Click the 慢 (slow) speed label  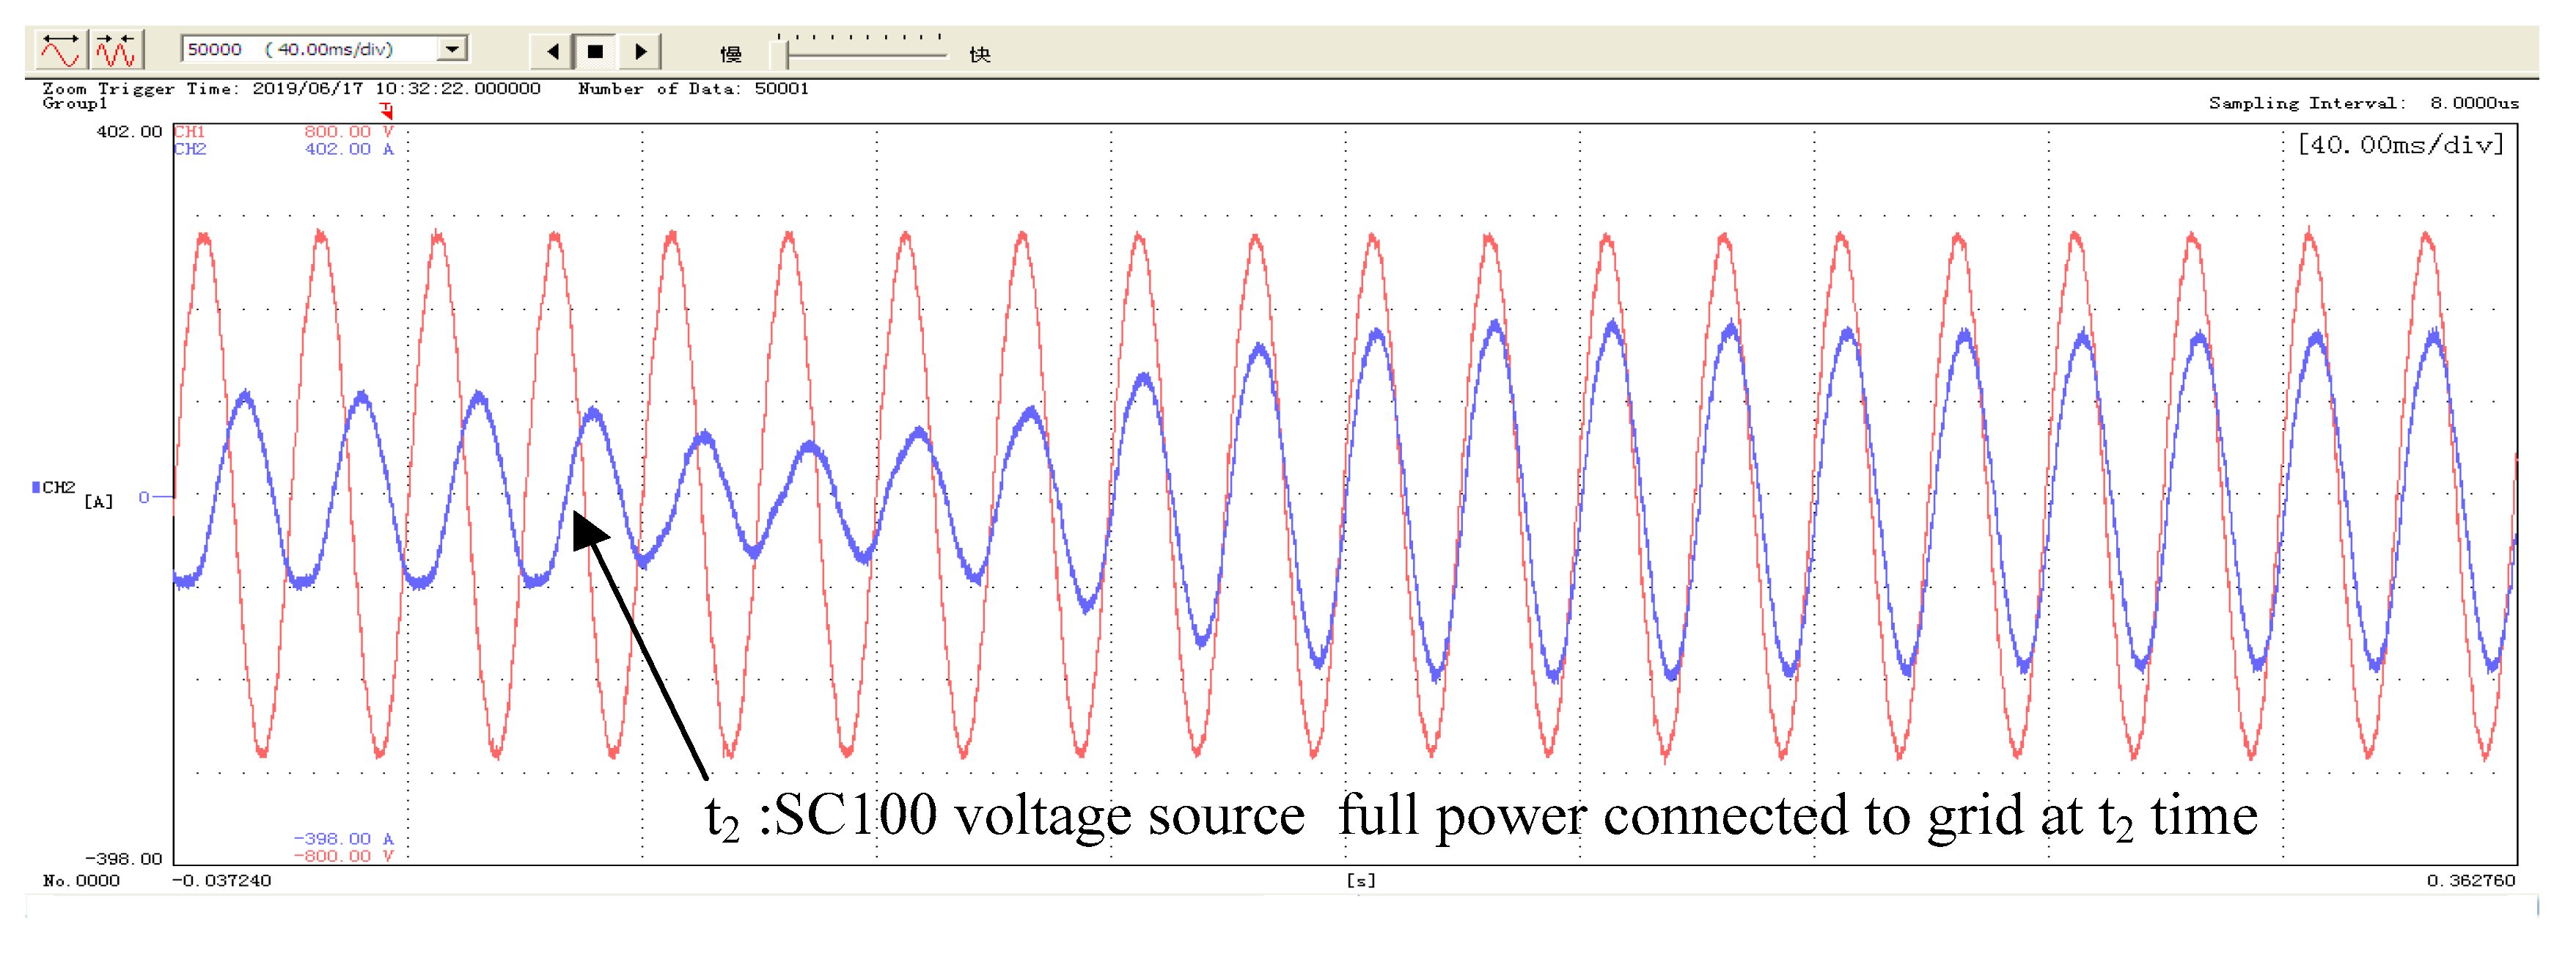(731, 54)
